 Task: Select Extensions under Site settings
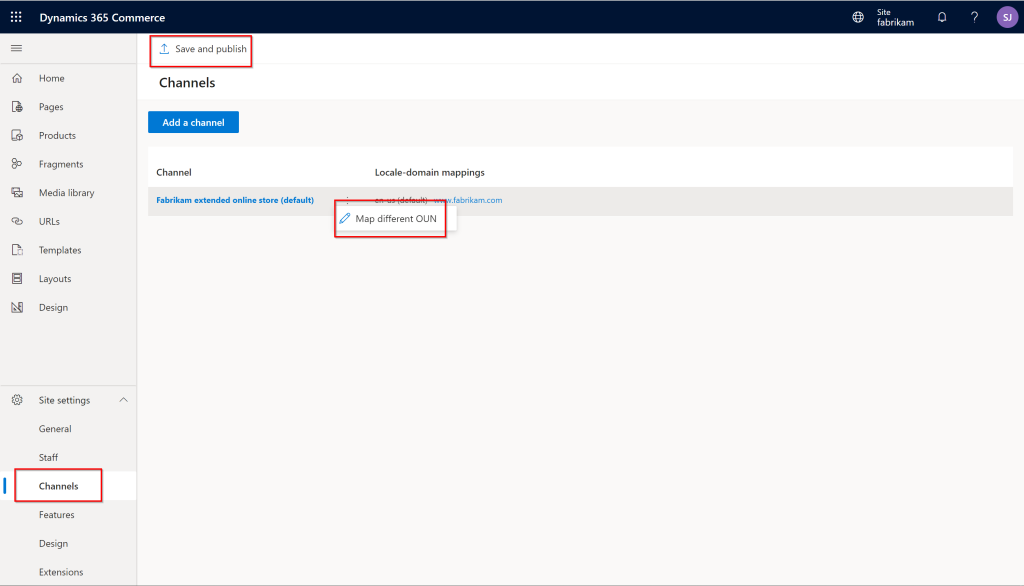(x=62, y=571)
